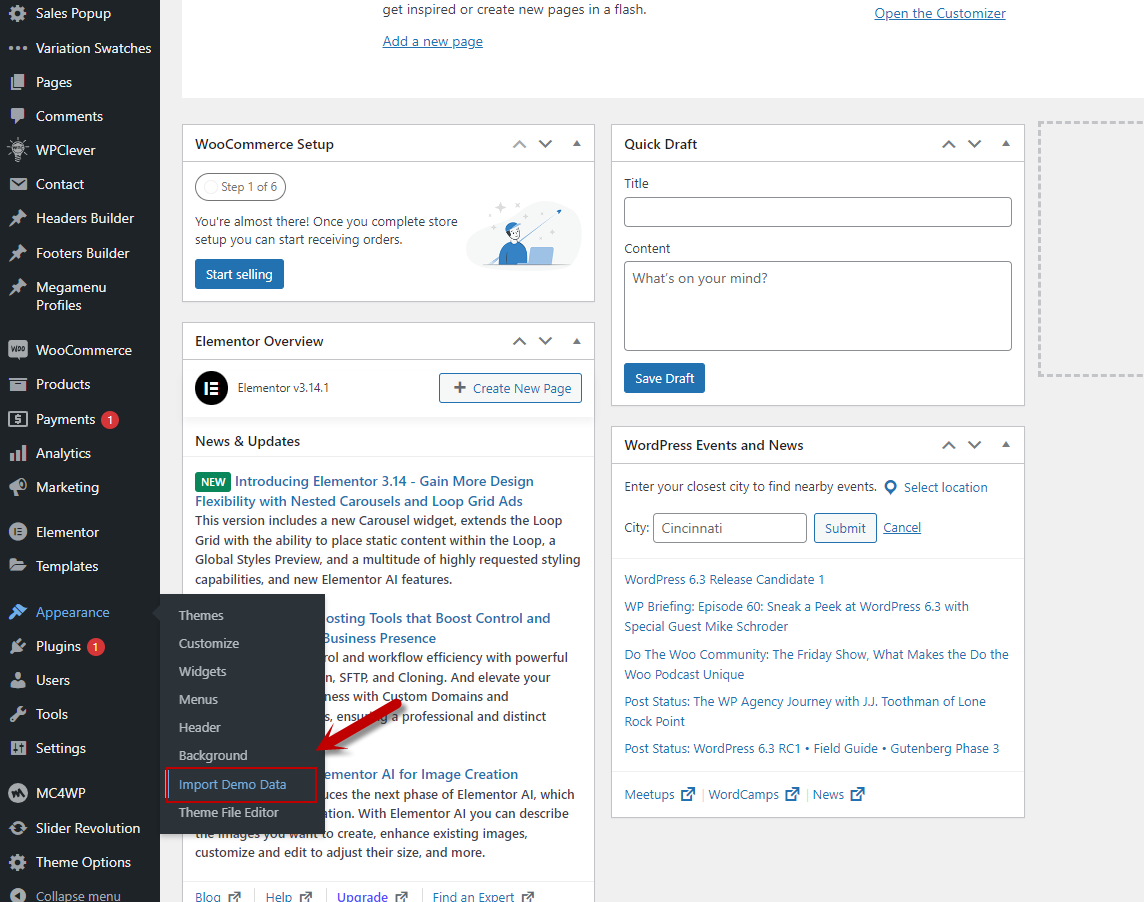This screenshot has width=1144, height=902.
Task: Click the Select location pin icon
Action: pos(890,488)
